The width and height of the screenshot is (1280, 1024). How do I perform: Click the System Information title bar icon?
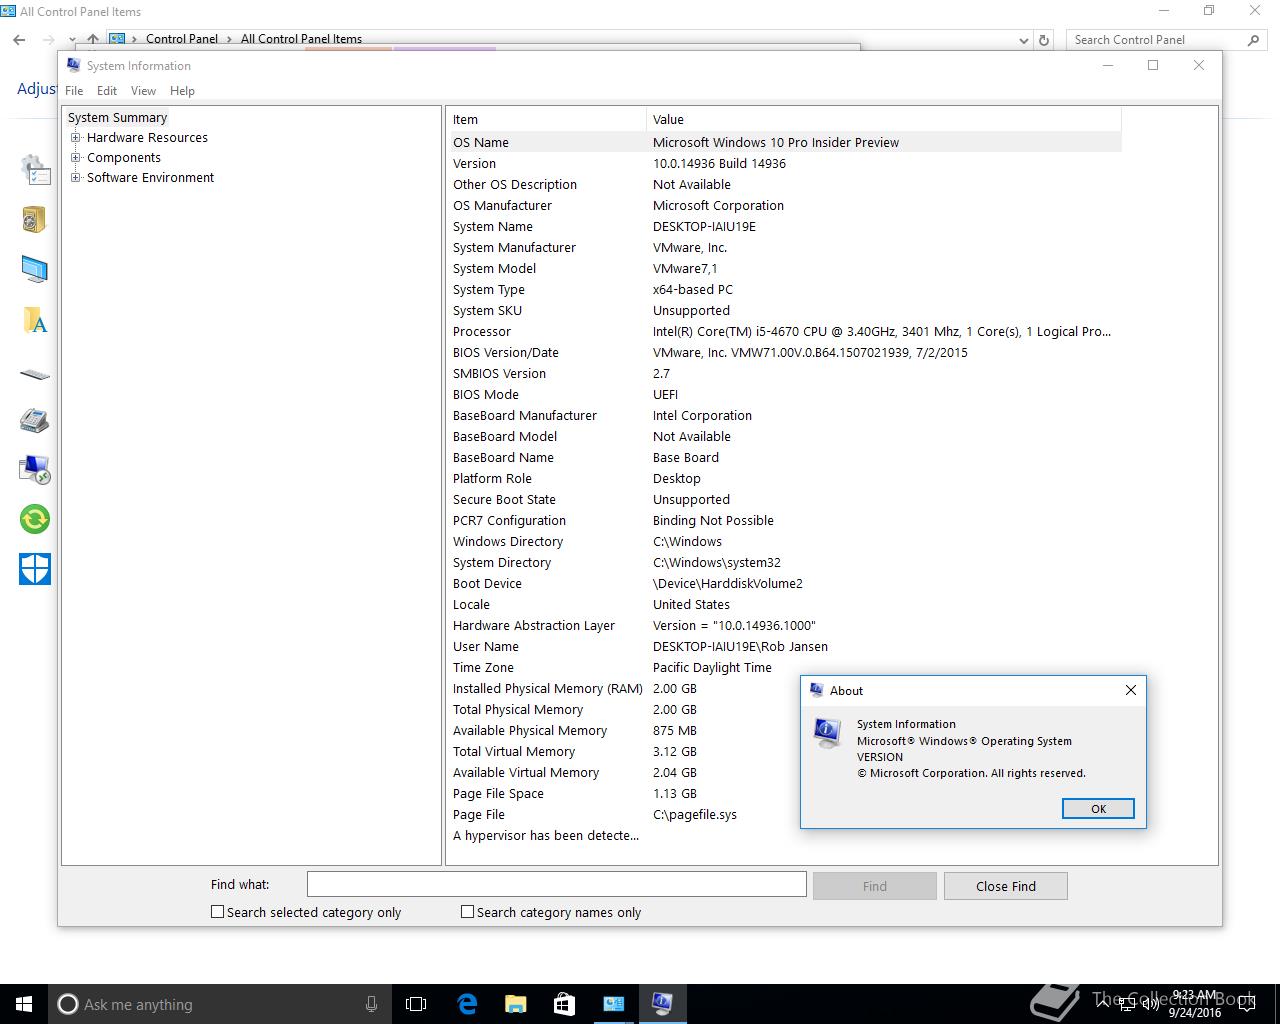click(x=73, y=65)
